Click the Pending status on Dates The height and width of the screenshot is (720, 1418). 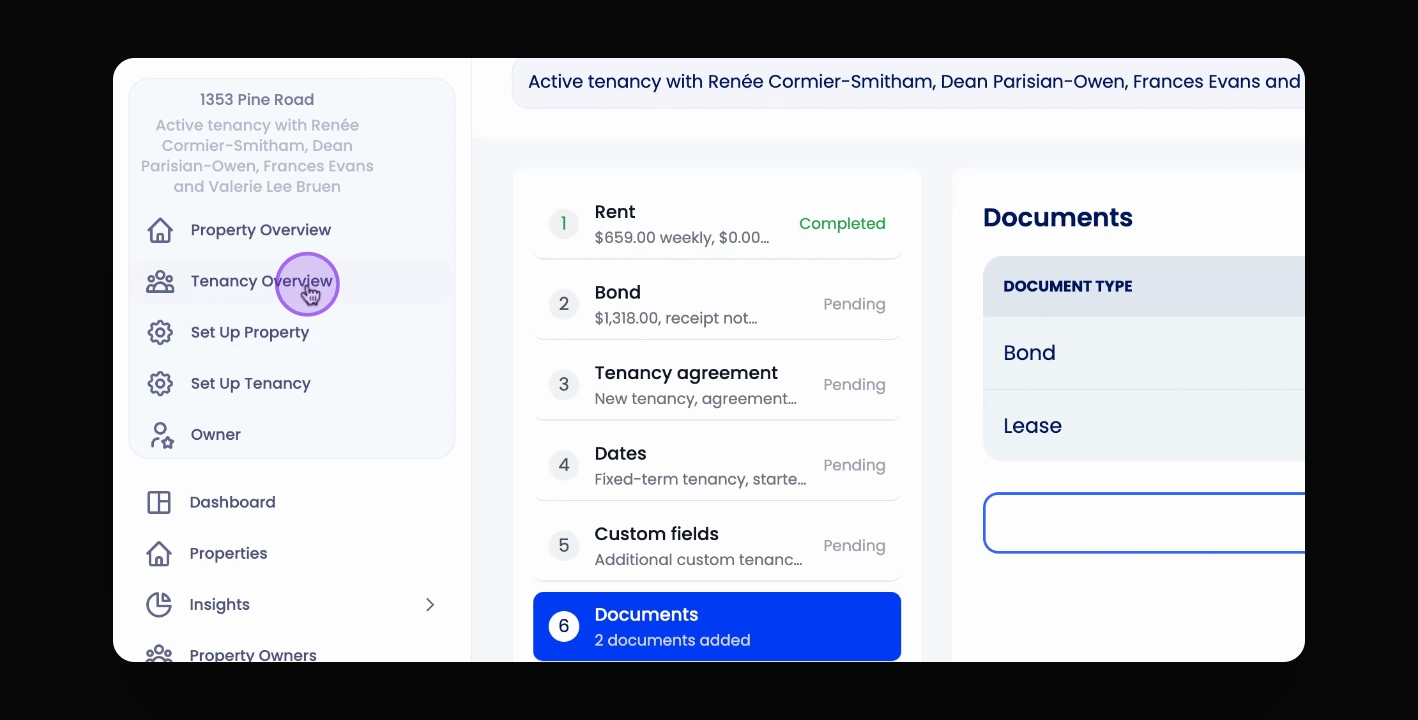click(x=854, y=465)
